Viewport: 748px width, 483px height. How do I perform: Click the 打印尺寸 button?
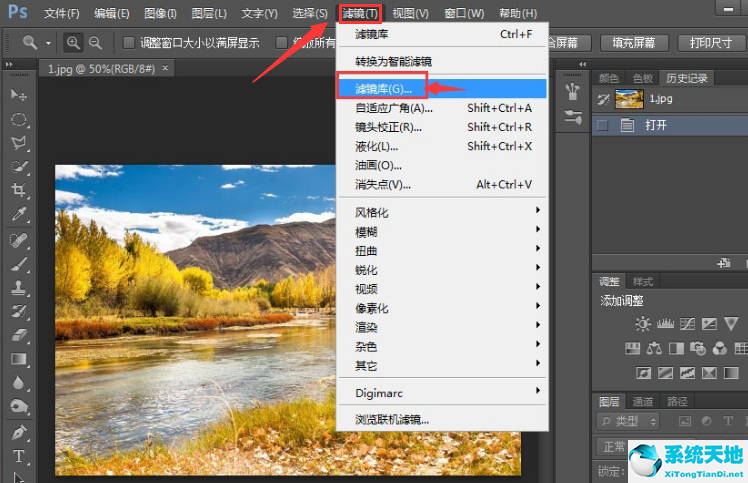[711, 43]
